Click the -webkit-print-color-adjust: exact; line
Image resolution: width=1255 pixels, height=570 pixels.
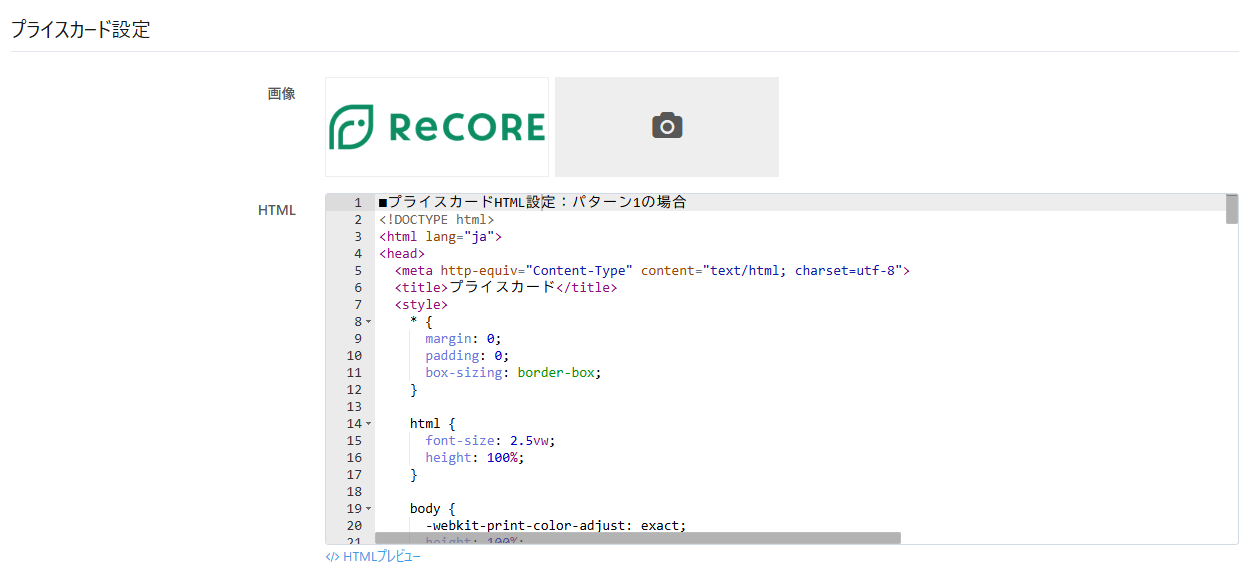(x=556, y=525)
